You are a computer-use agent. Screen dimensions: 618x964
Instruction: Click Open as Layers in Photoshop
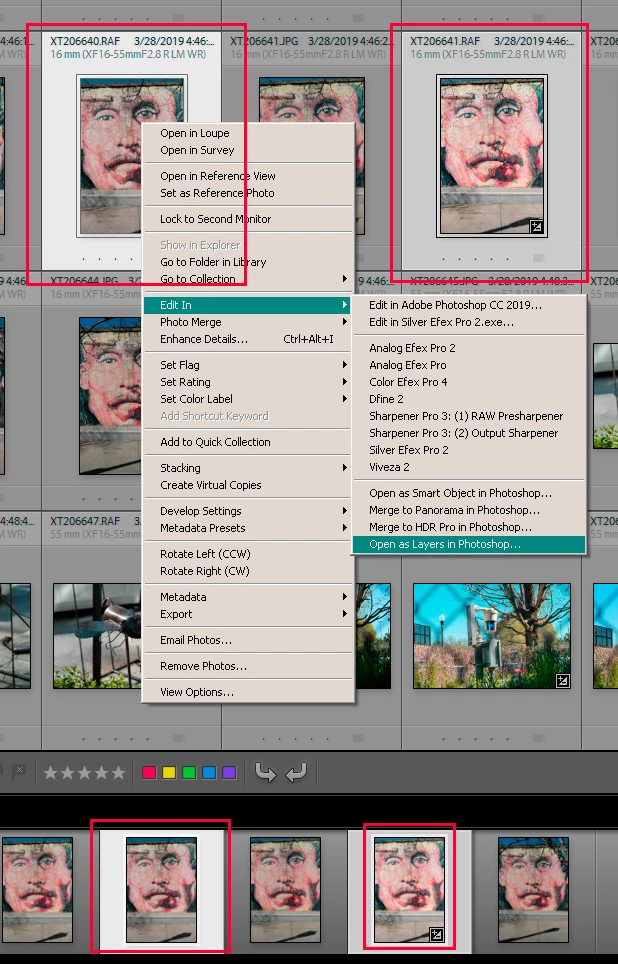click(469, 544)
